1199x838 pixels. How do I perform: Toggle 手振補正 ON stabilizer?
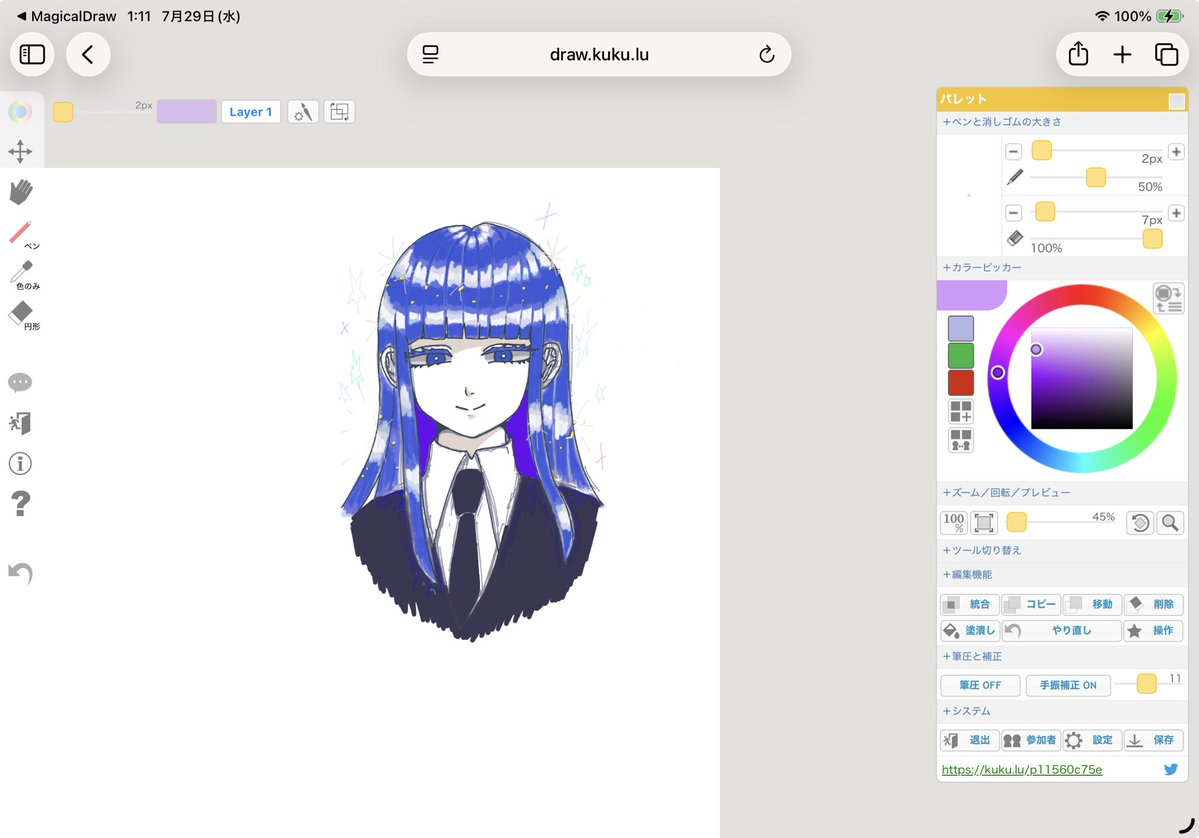[1067, 685]
